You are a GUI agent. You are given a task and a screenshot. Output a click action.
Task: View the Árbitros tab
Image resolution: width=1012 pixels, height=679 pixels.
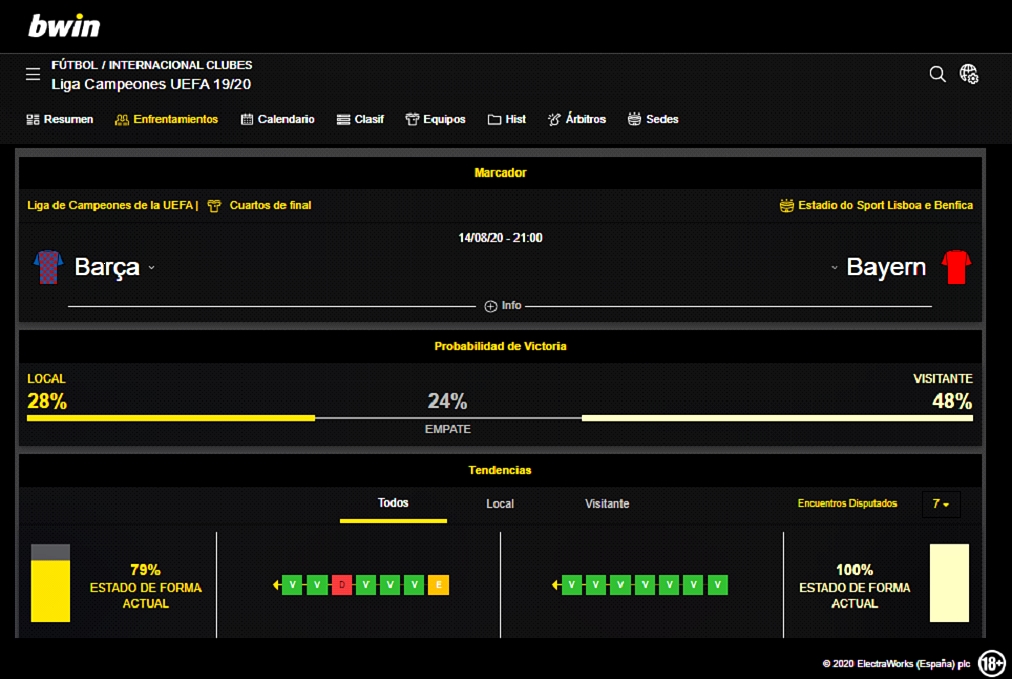(577, 119)
